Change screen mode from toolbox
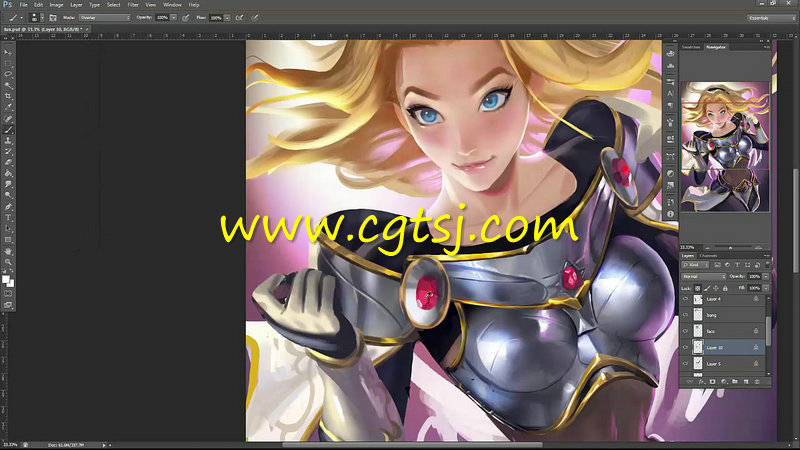 8,305
